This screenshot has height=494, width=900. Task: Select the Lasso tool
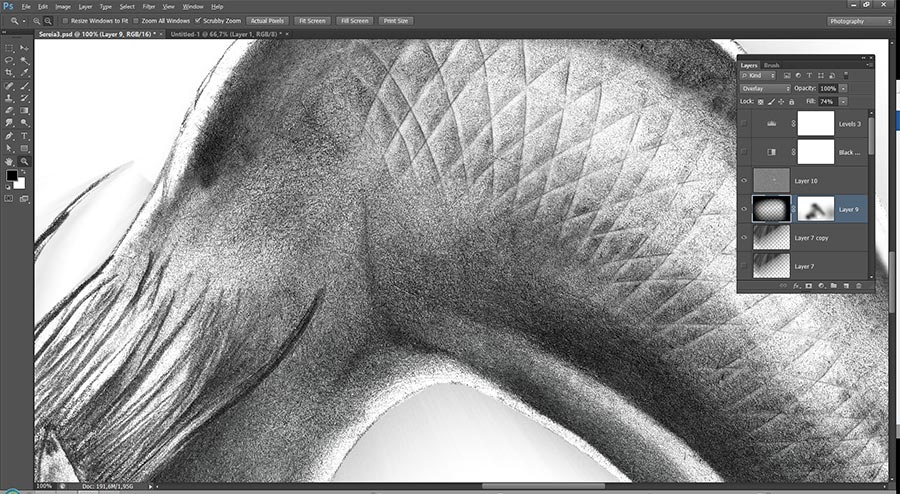click(x=10, y=60)
